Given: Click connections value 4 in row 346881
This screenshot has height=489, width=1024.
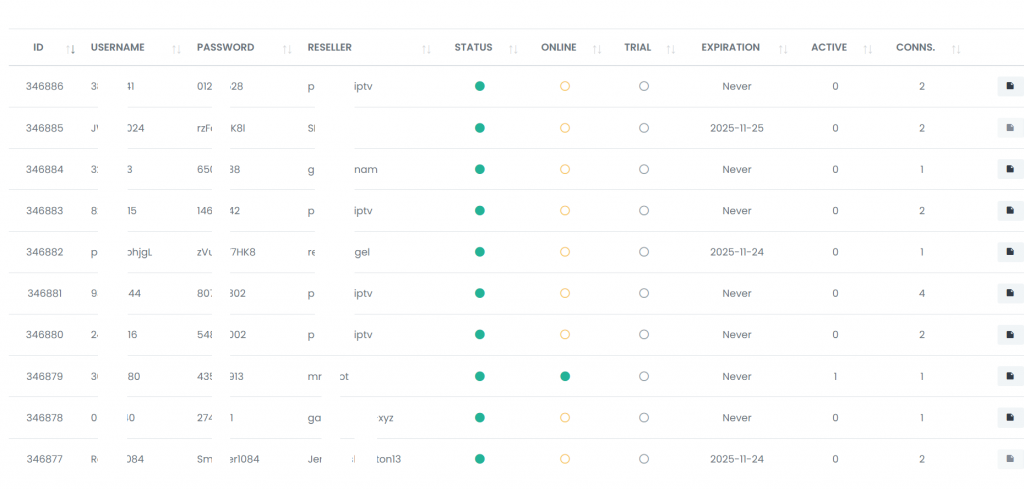Looking at the screenshot, I should tap(922, 293).
